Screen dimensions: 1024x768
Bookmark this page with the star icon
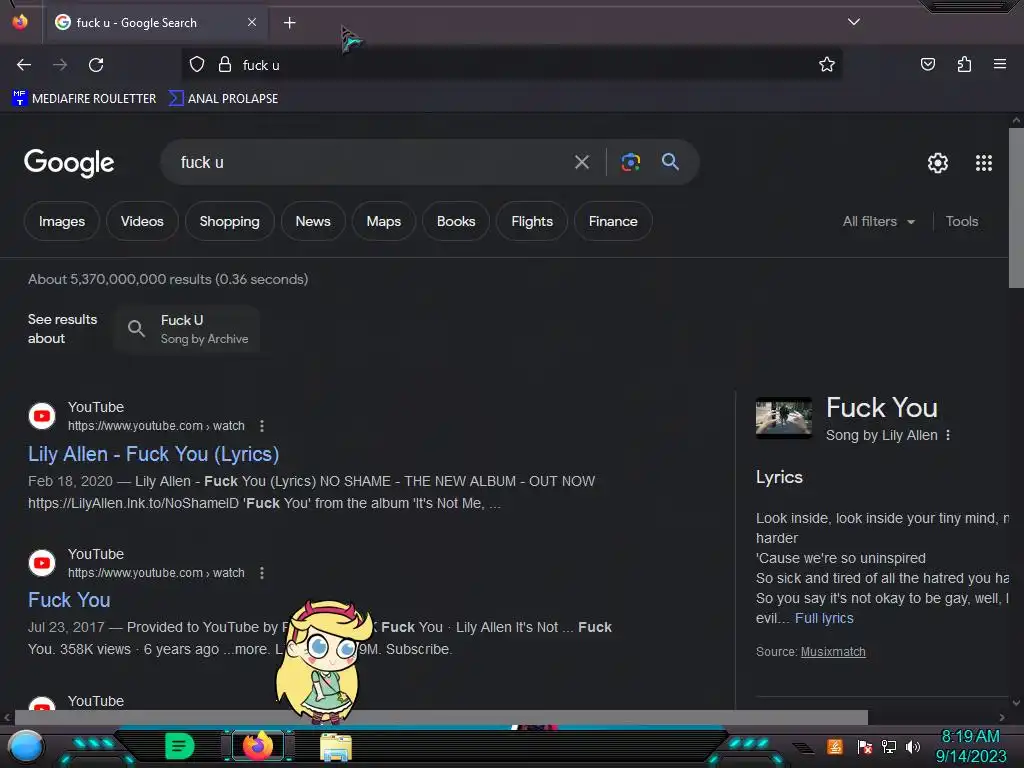[x=827, y=64]
